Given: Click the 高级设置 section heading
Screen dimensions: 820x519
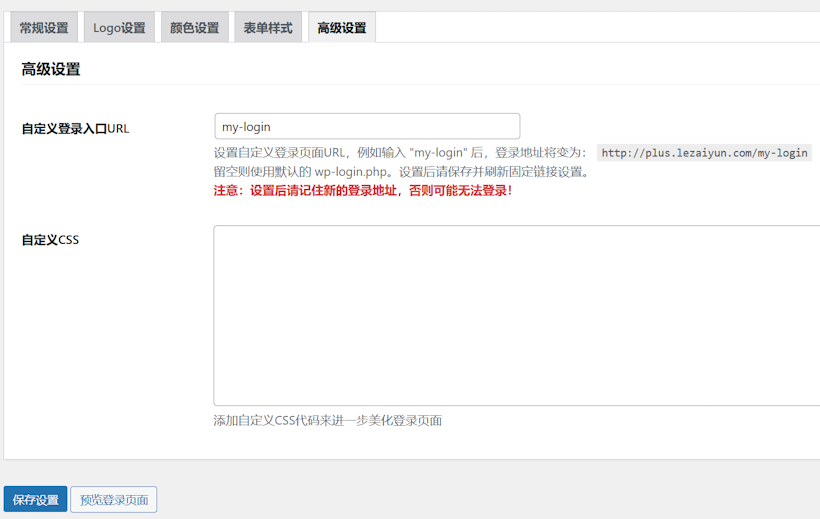Looking at the screenshot, I should pos(51,70).
